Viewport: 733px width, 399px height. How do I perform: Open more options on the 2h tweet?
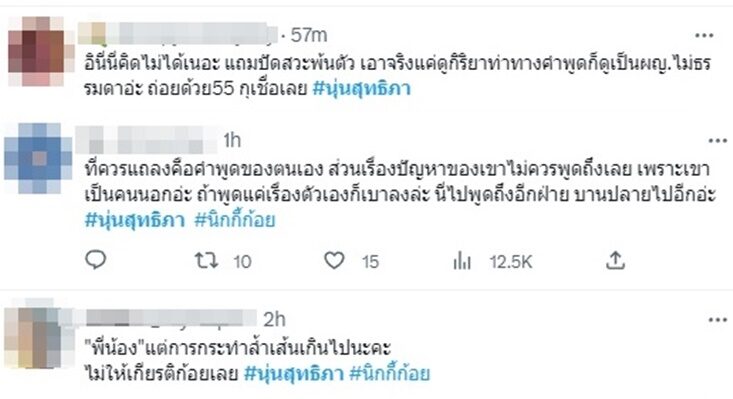tap(718, 320)
